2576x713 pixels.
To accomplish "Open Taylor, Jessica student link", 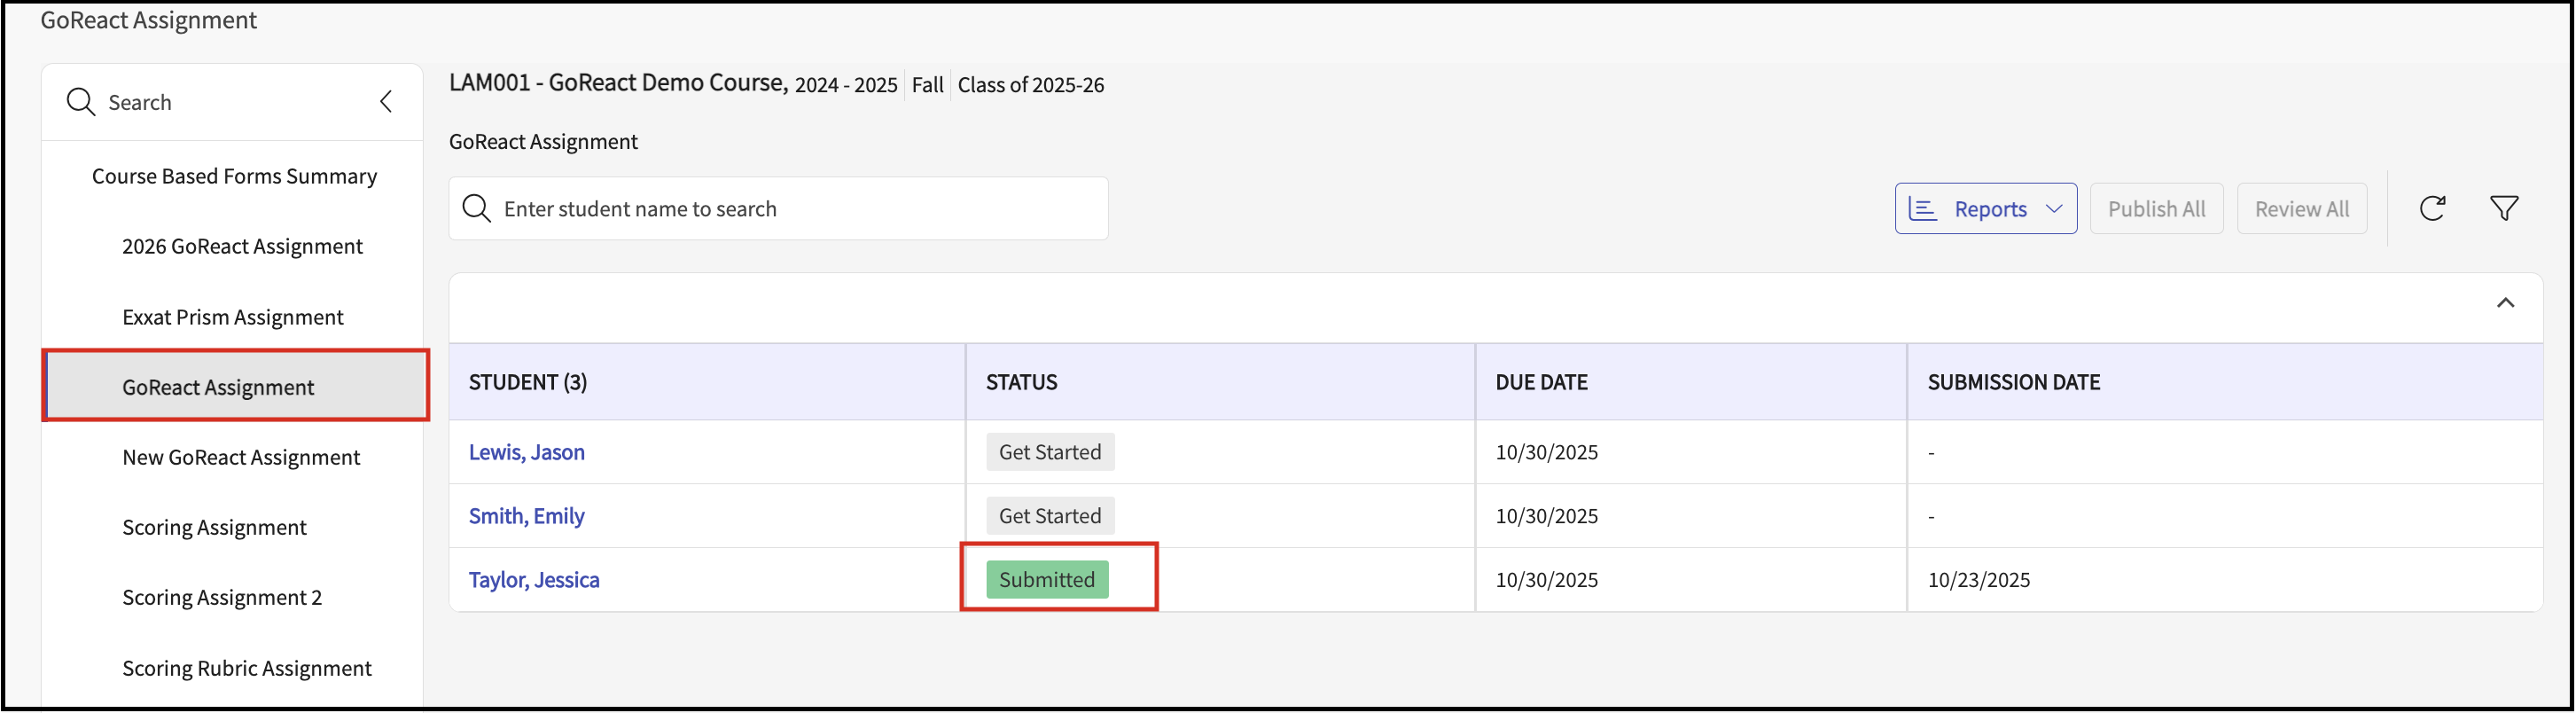I will pyautogui.click(x=533, y=580).
